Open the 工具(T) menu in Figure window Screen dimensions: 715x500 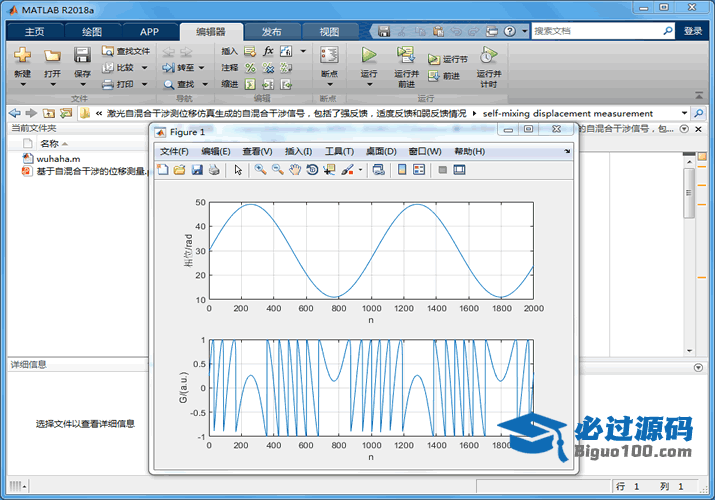pyautogui.click(x=339, y=151)
